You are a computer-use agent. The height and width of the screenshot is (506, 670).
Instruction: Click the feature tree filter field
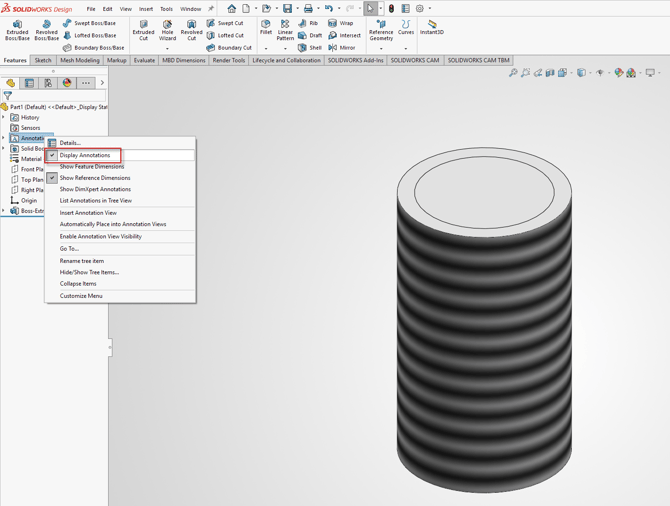54,96
